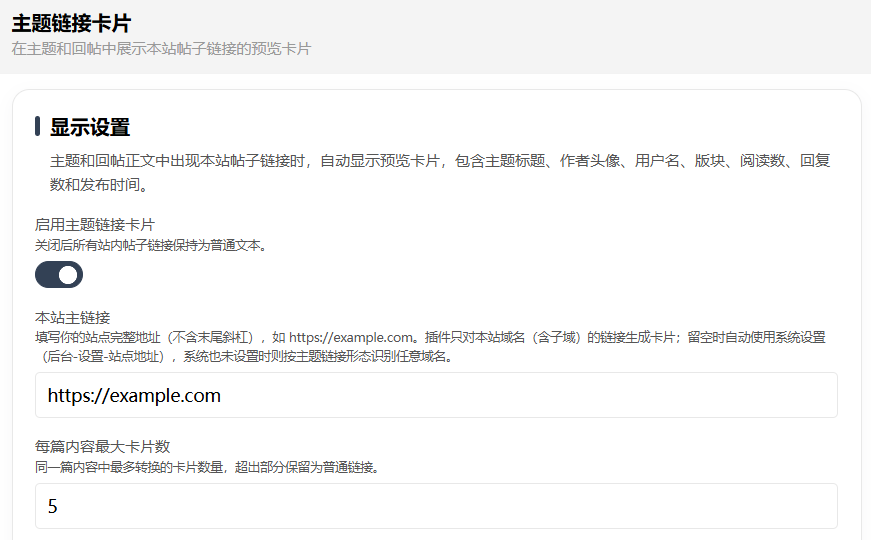This screenshot has width=871, height=540.
Task: Click the example URL inside 本站主链接 help text
Action: 351,337
